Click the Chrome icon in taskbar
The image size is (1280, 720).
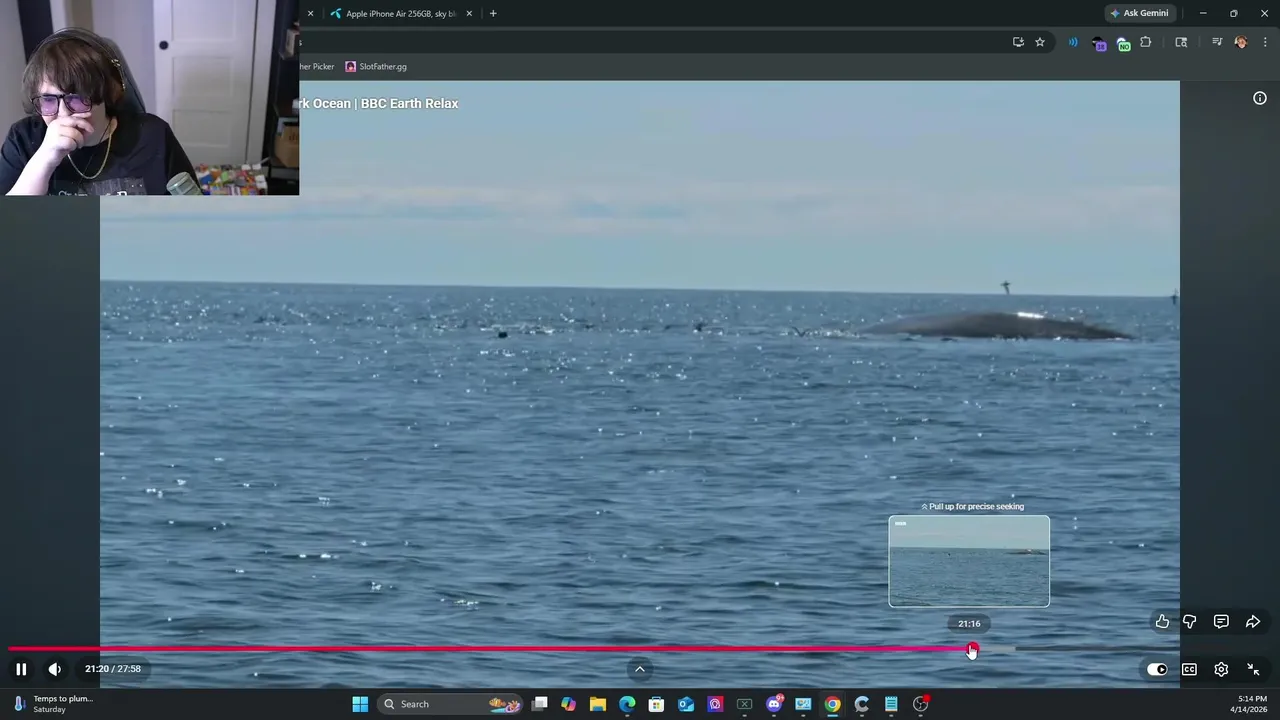(832, 704)
